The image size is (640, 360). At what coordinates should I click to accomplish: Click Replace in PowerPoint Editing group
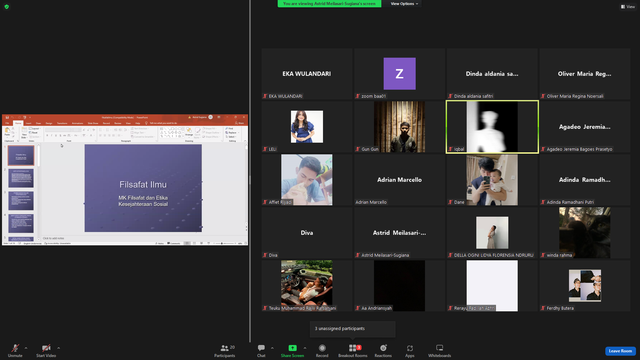[x=231, y=133]
